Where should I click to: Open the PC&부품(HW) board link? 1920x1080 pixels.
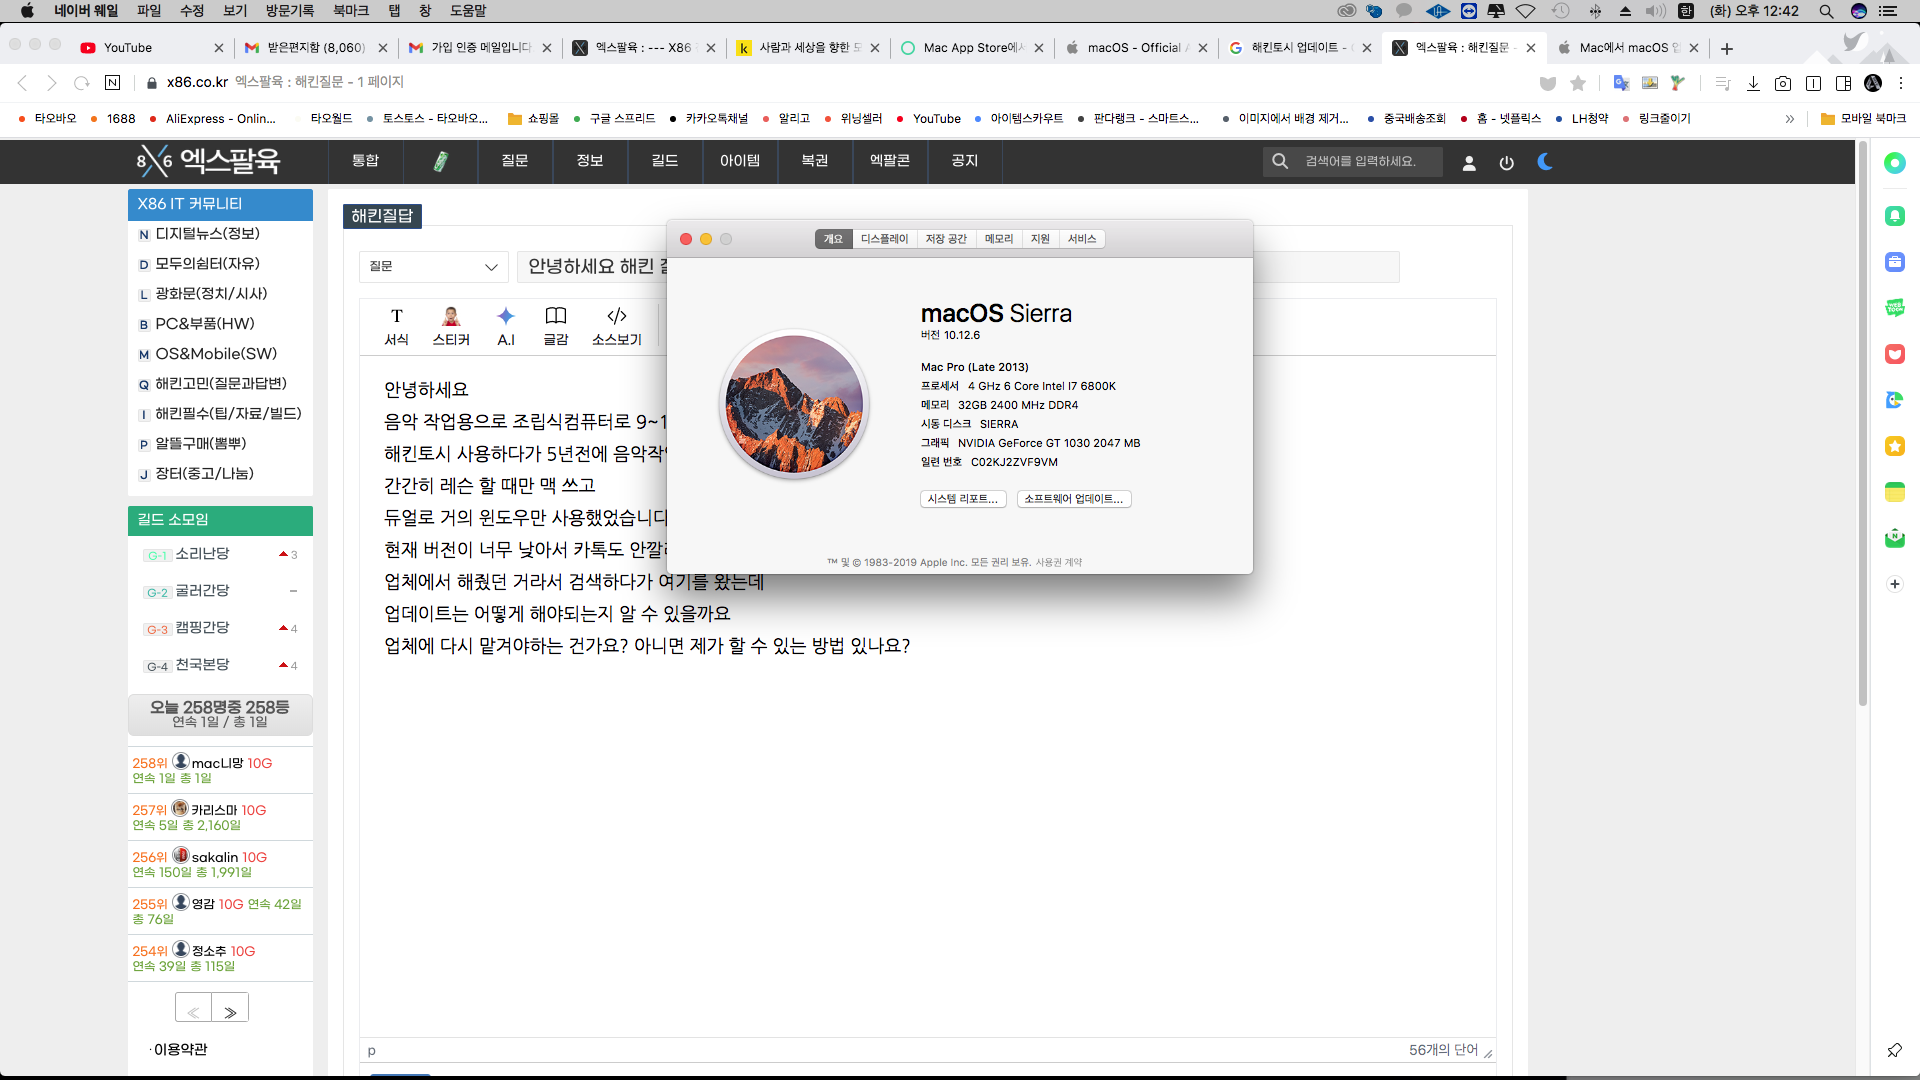coord(205,323)
